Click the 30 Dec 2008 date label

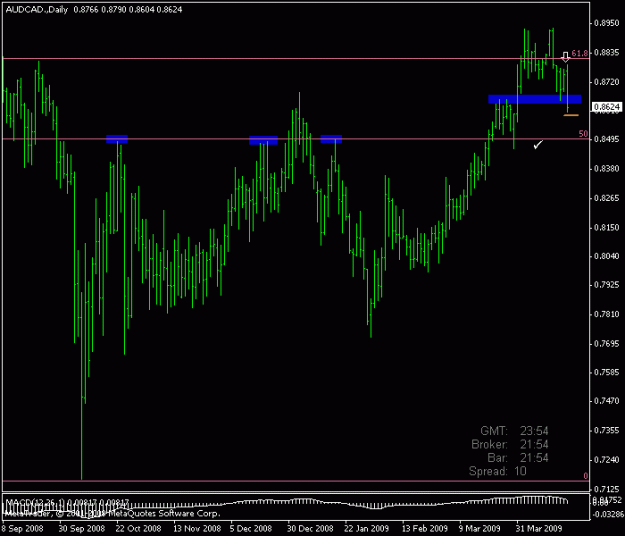[310, 528]
